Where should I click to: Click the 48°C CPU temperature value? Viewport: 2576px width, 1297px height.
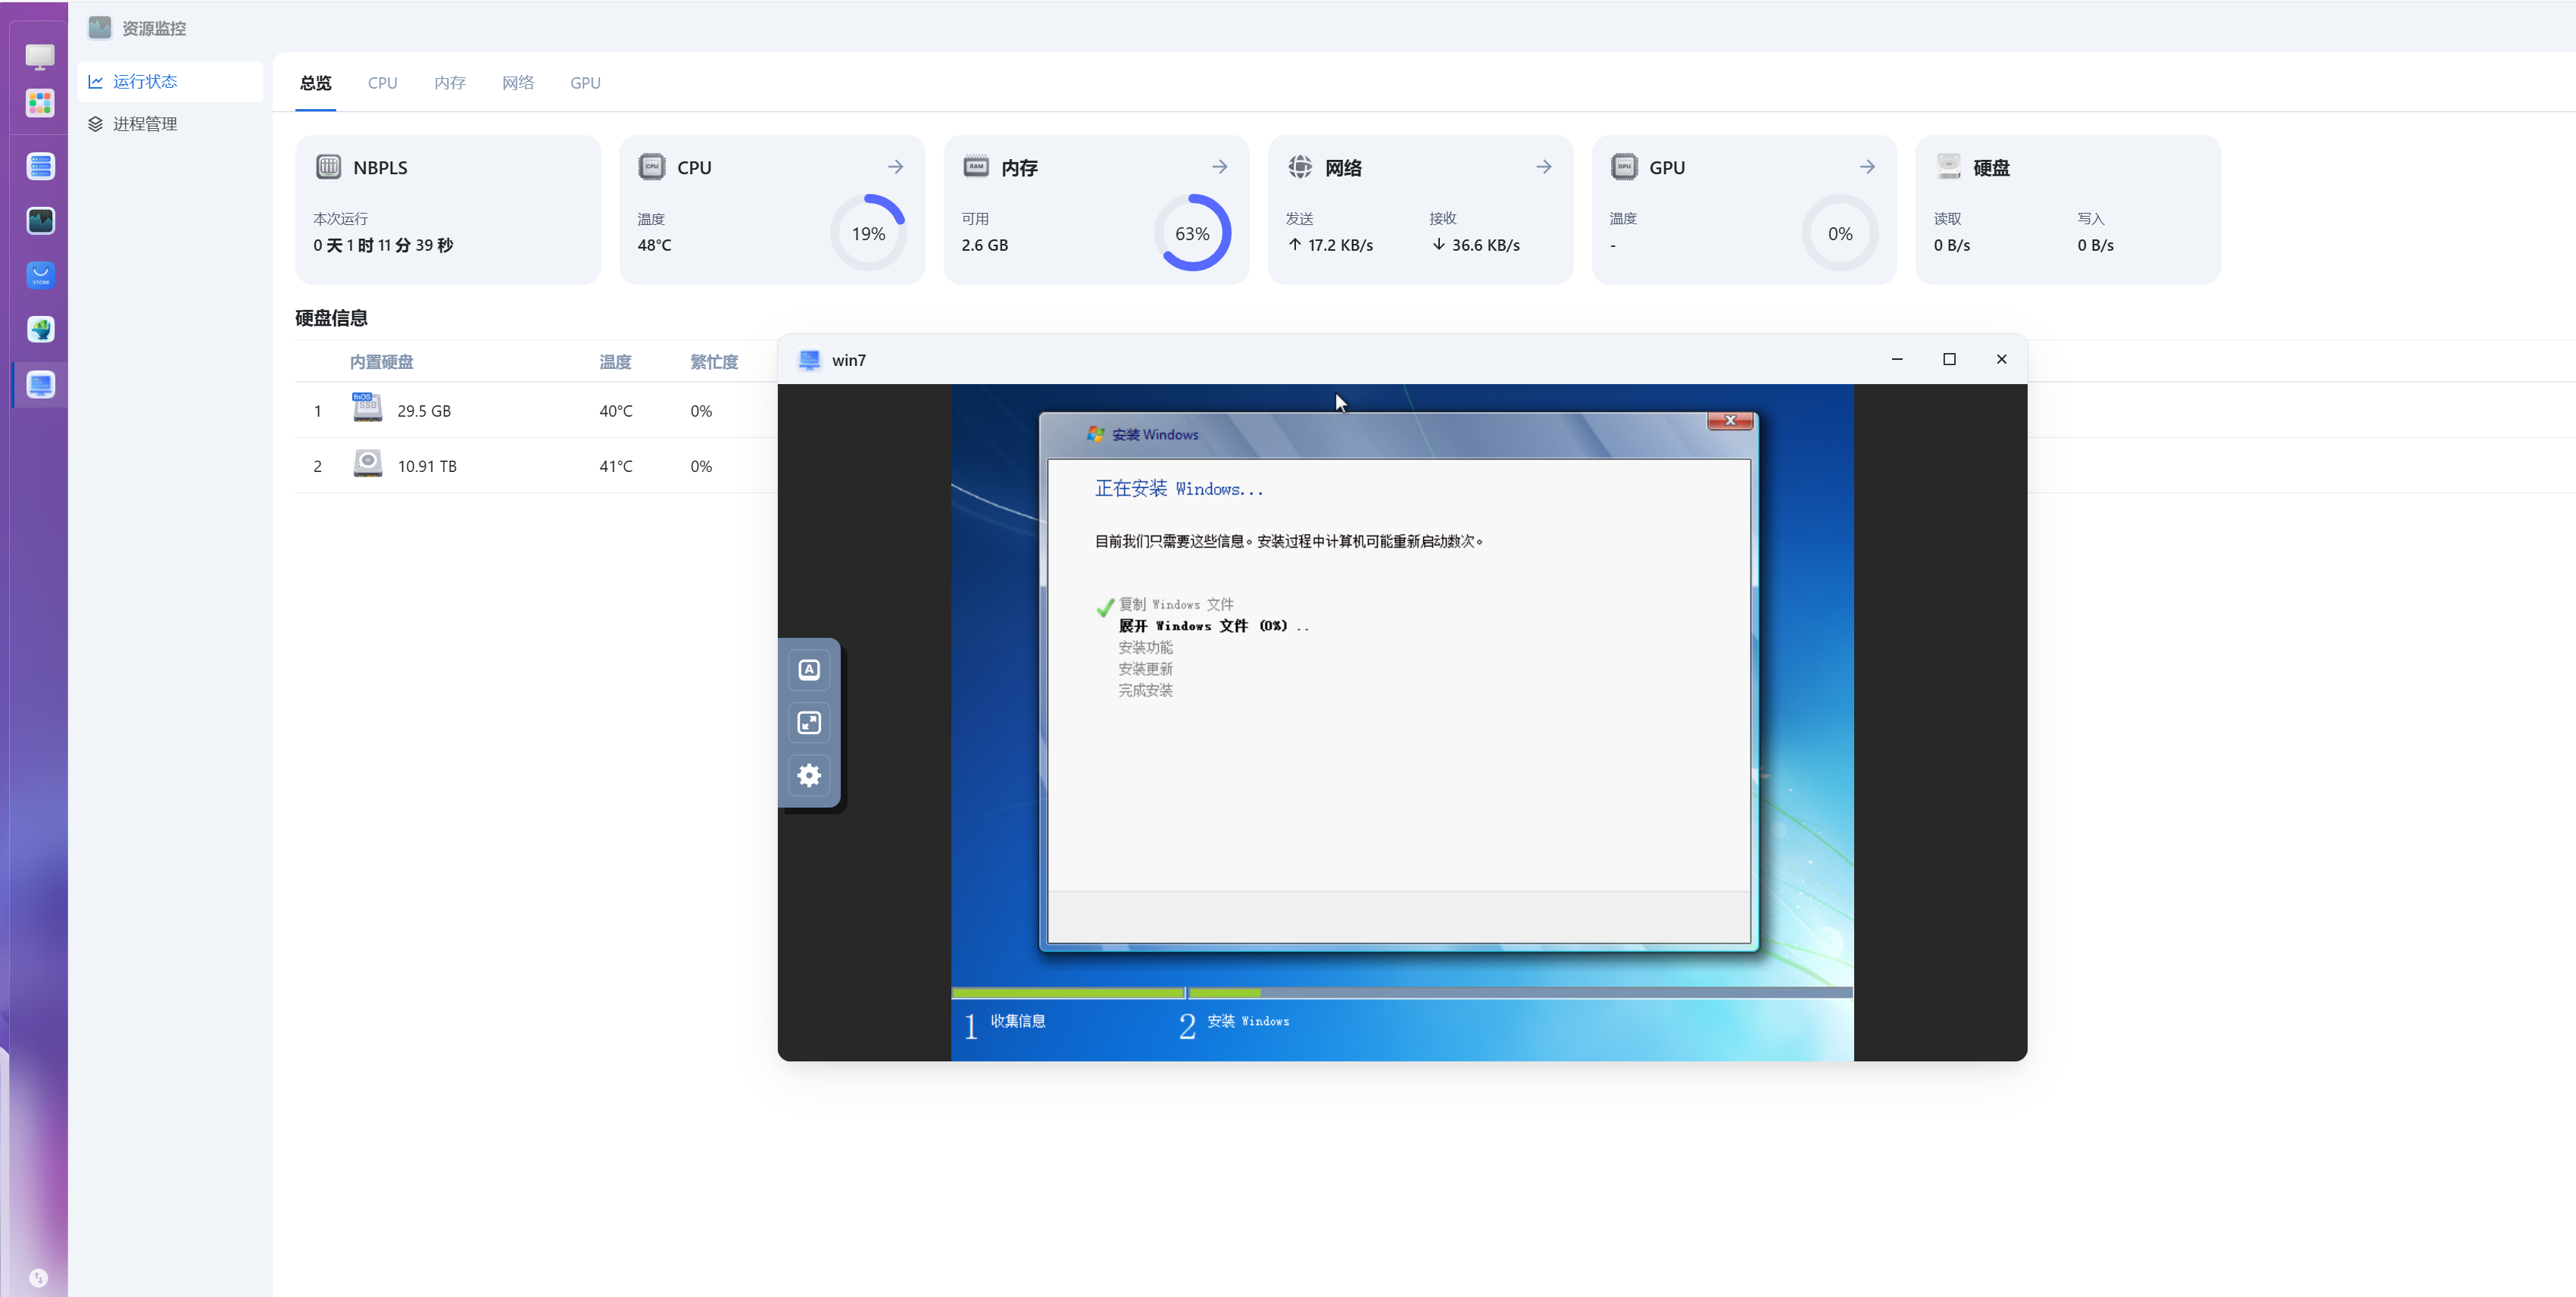coord(654,245)
